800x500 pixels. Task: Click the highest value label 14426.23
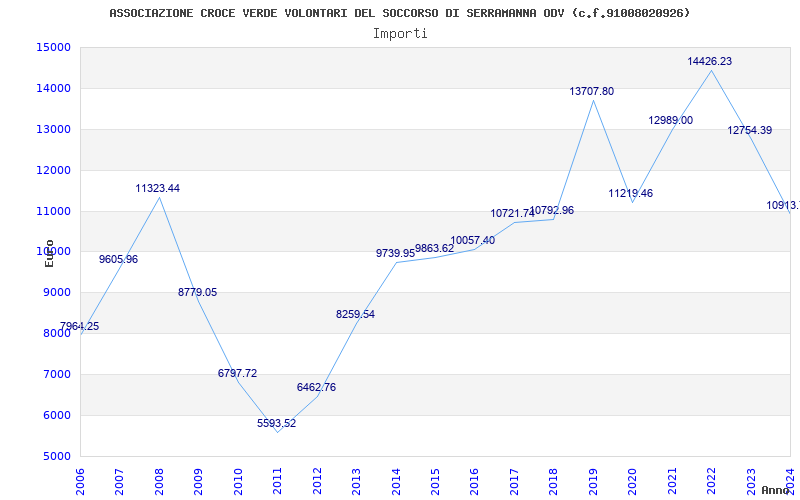(710, 61)
